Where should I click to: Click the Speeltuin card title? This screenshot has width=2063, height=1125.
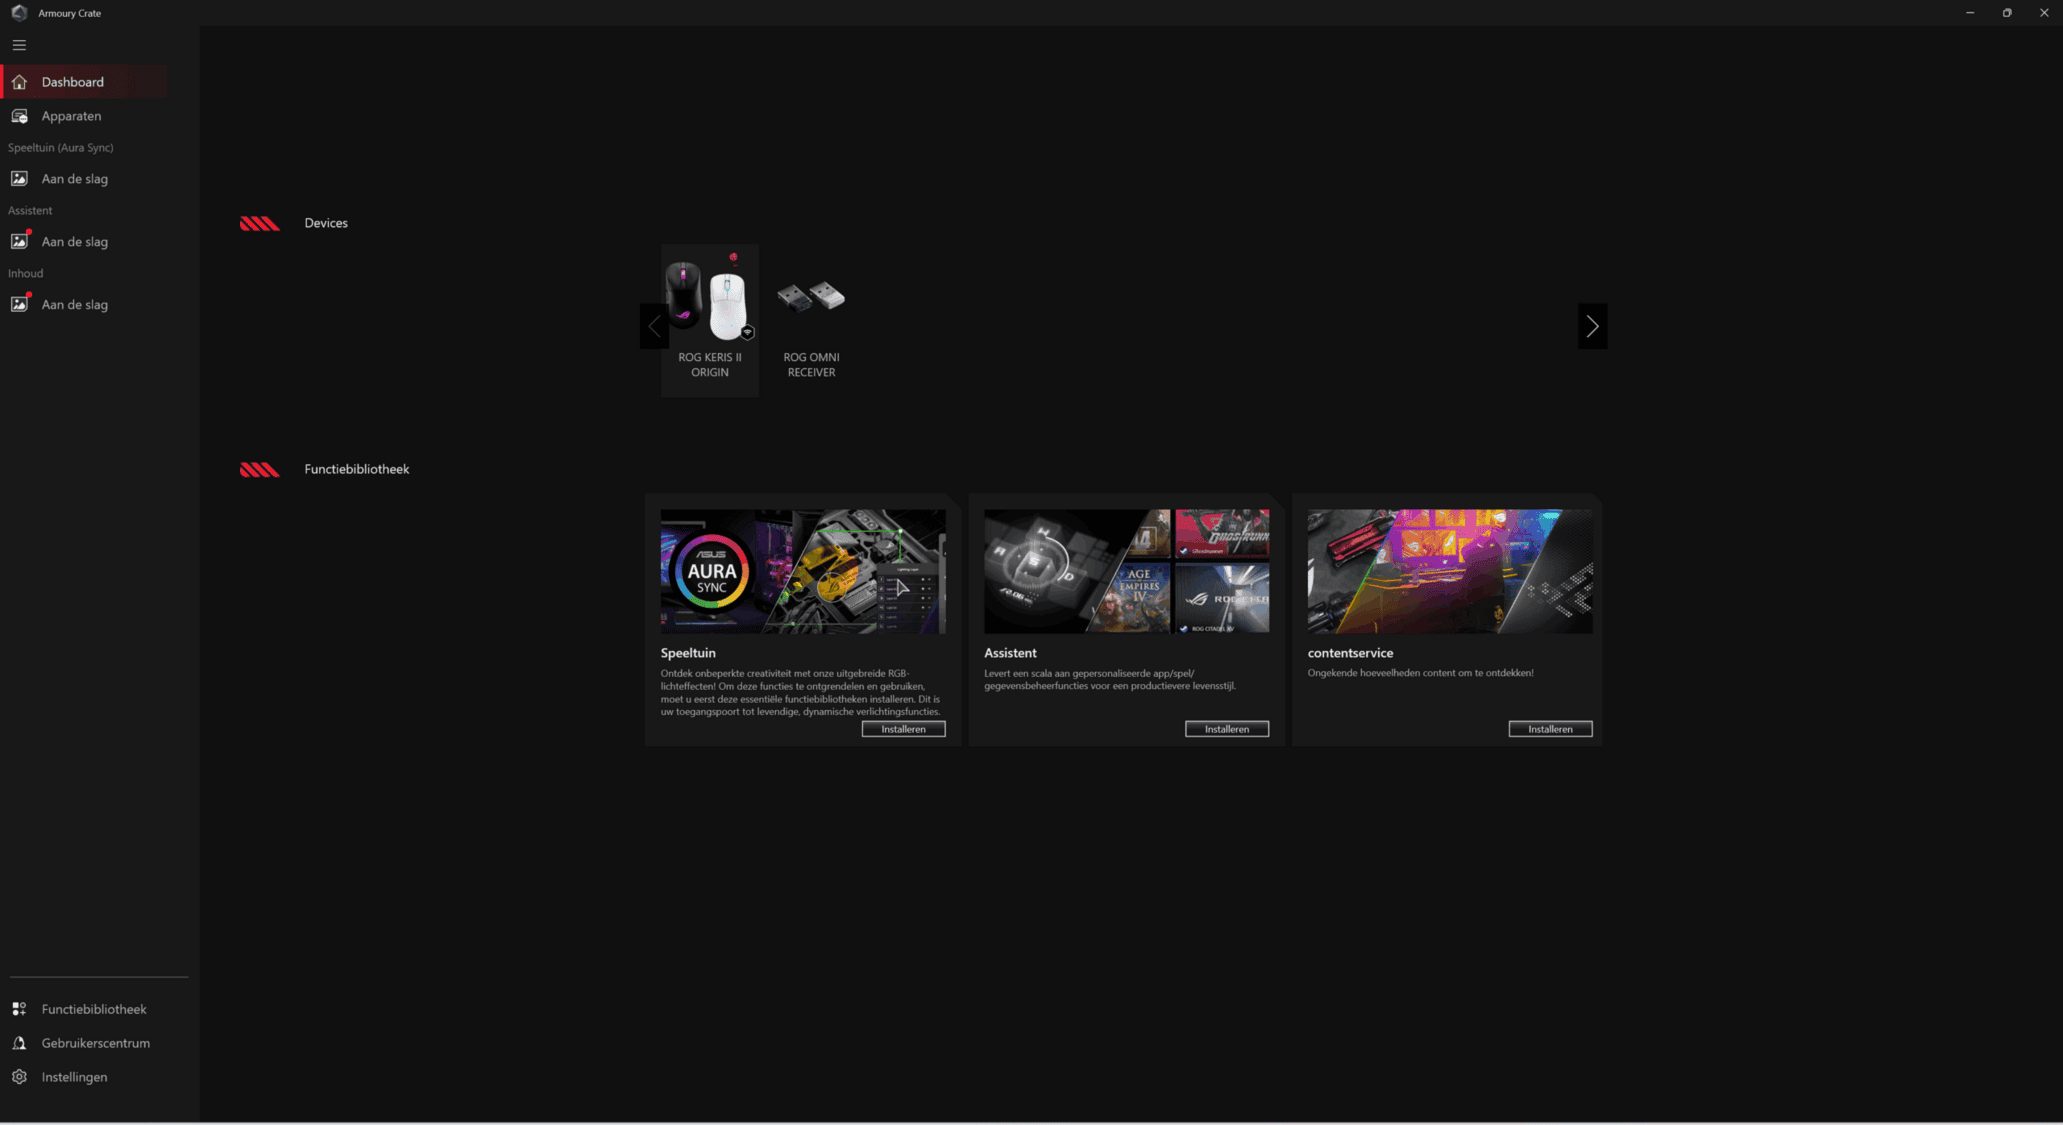[x=688, y=653]
